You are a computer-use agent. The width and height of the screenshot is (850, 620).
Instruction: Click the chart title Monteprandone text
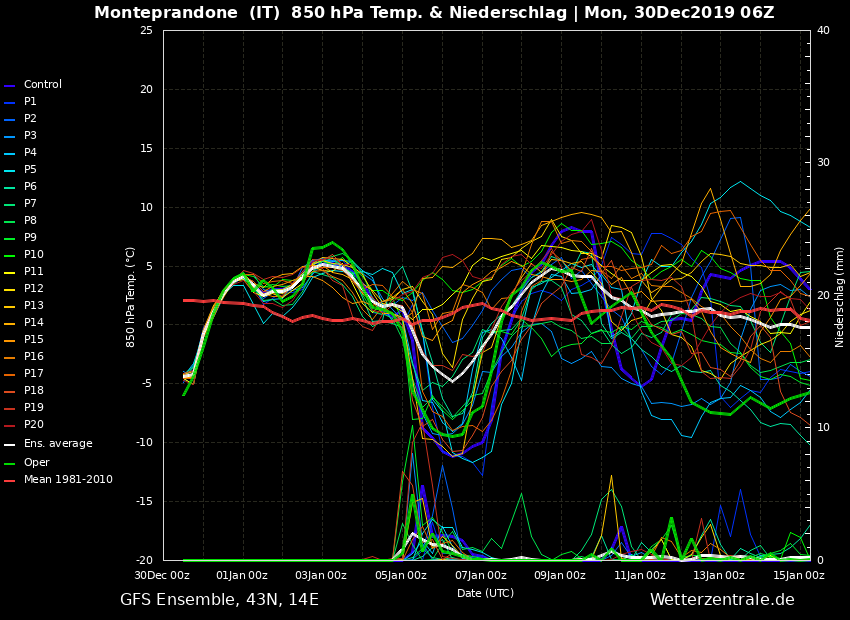167,13
